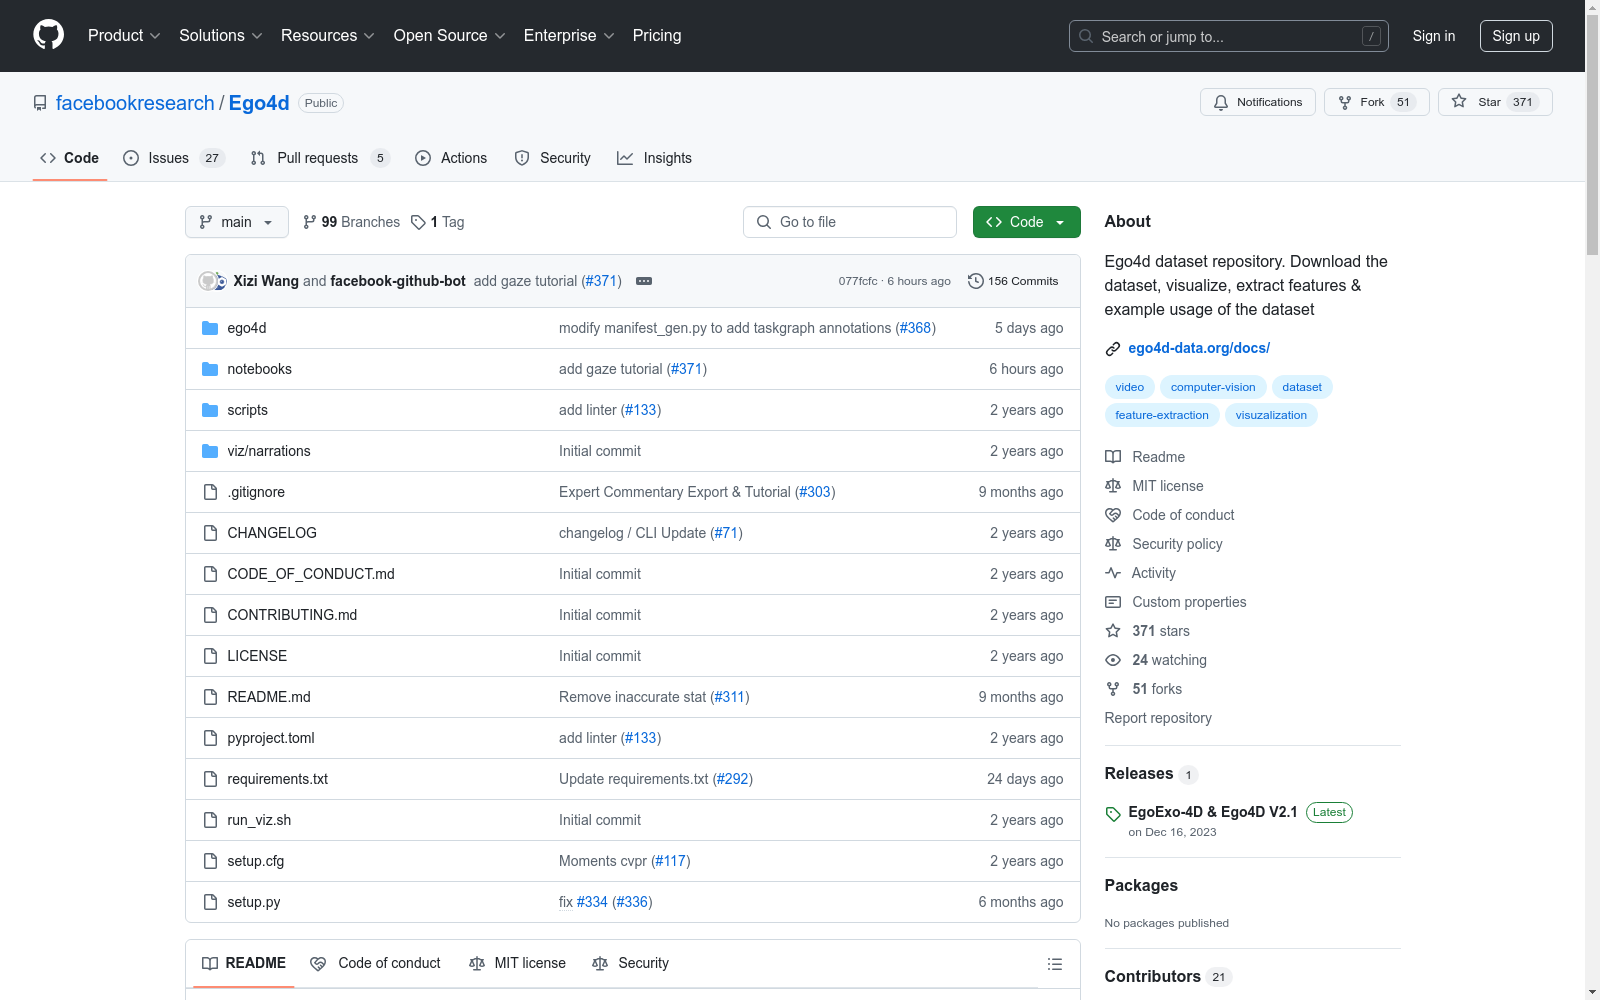Click Report repository link

[x=1158, y=718]
